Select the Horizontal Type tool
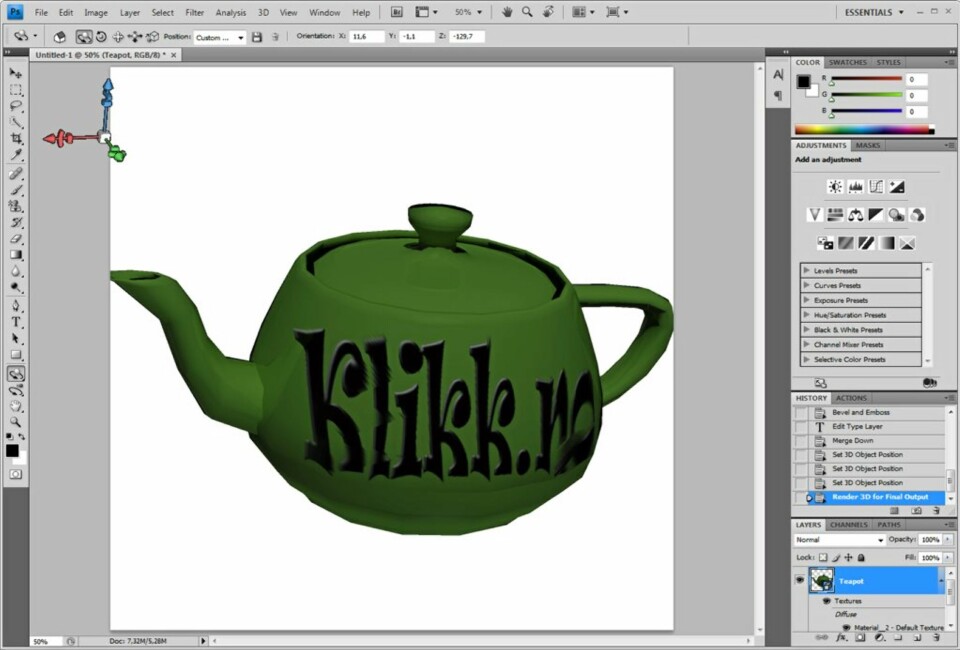The height and width of the screenshot is (650, 960). [x=16, y=322]
